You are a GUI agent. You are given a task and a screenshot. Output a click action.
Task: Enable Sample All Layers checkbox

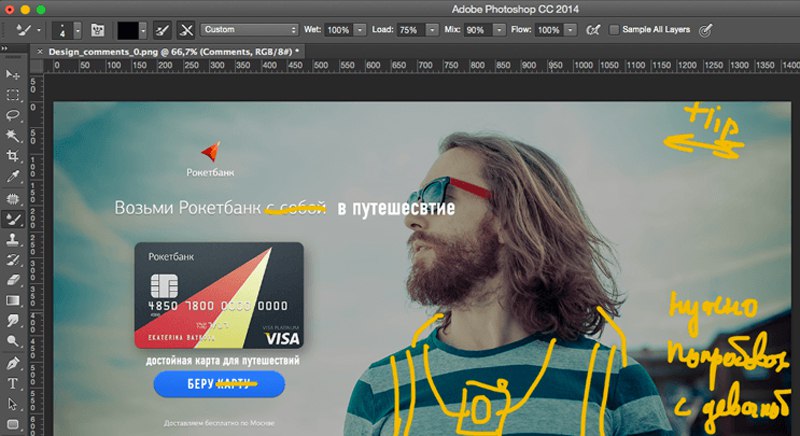[614, 30]
